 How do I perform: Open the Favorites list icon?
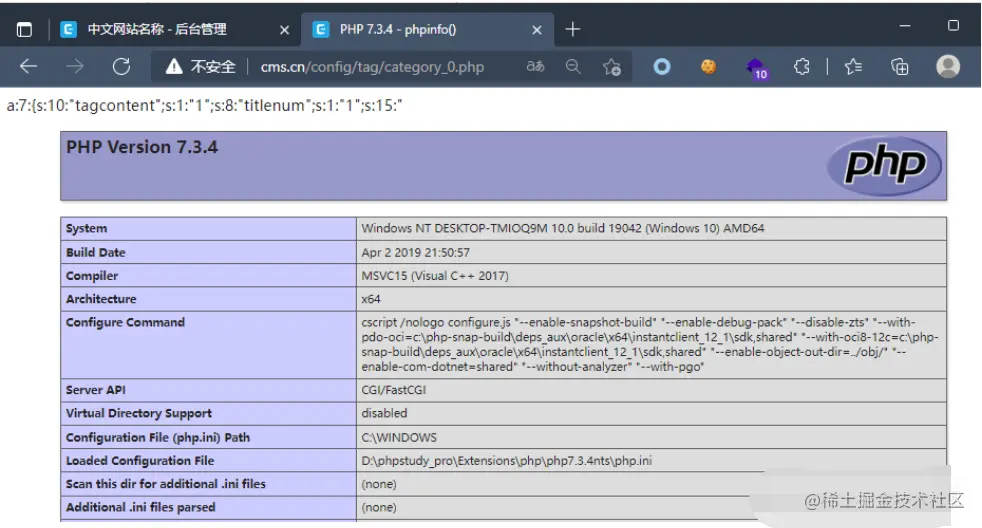pos(853,66)
